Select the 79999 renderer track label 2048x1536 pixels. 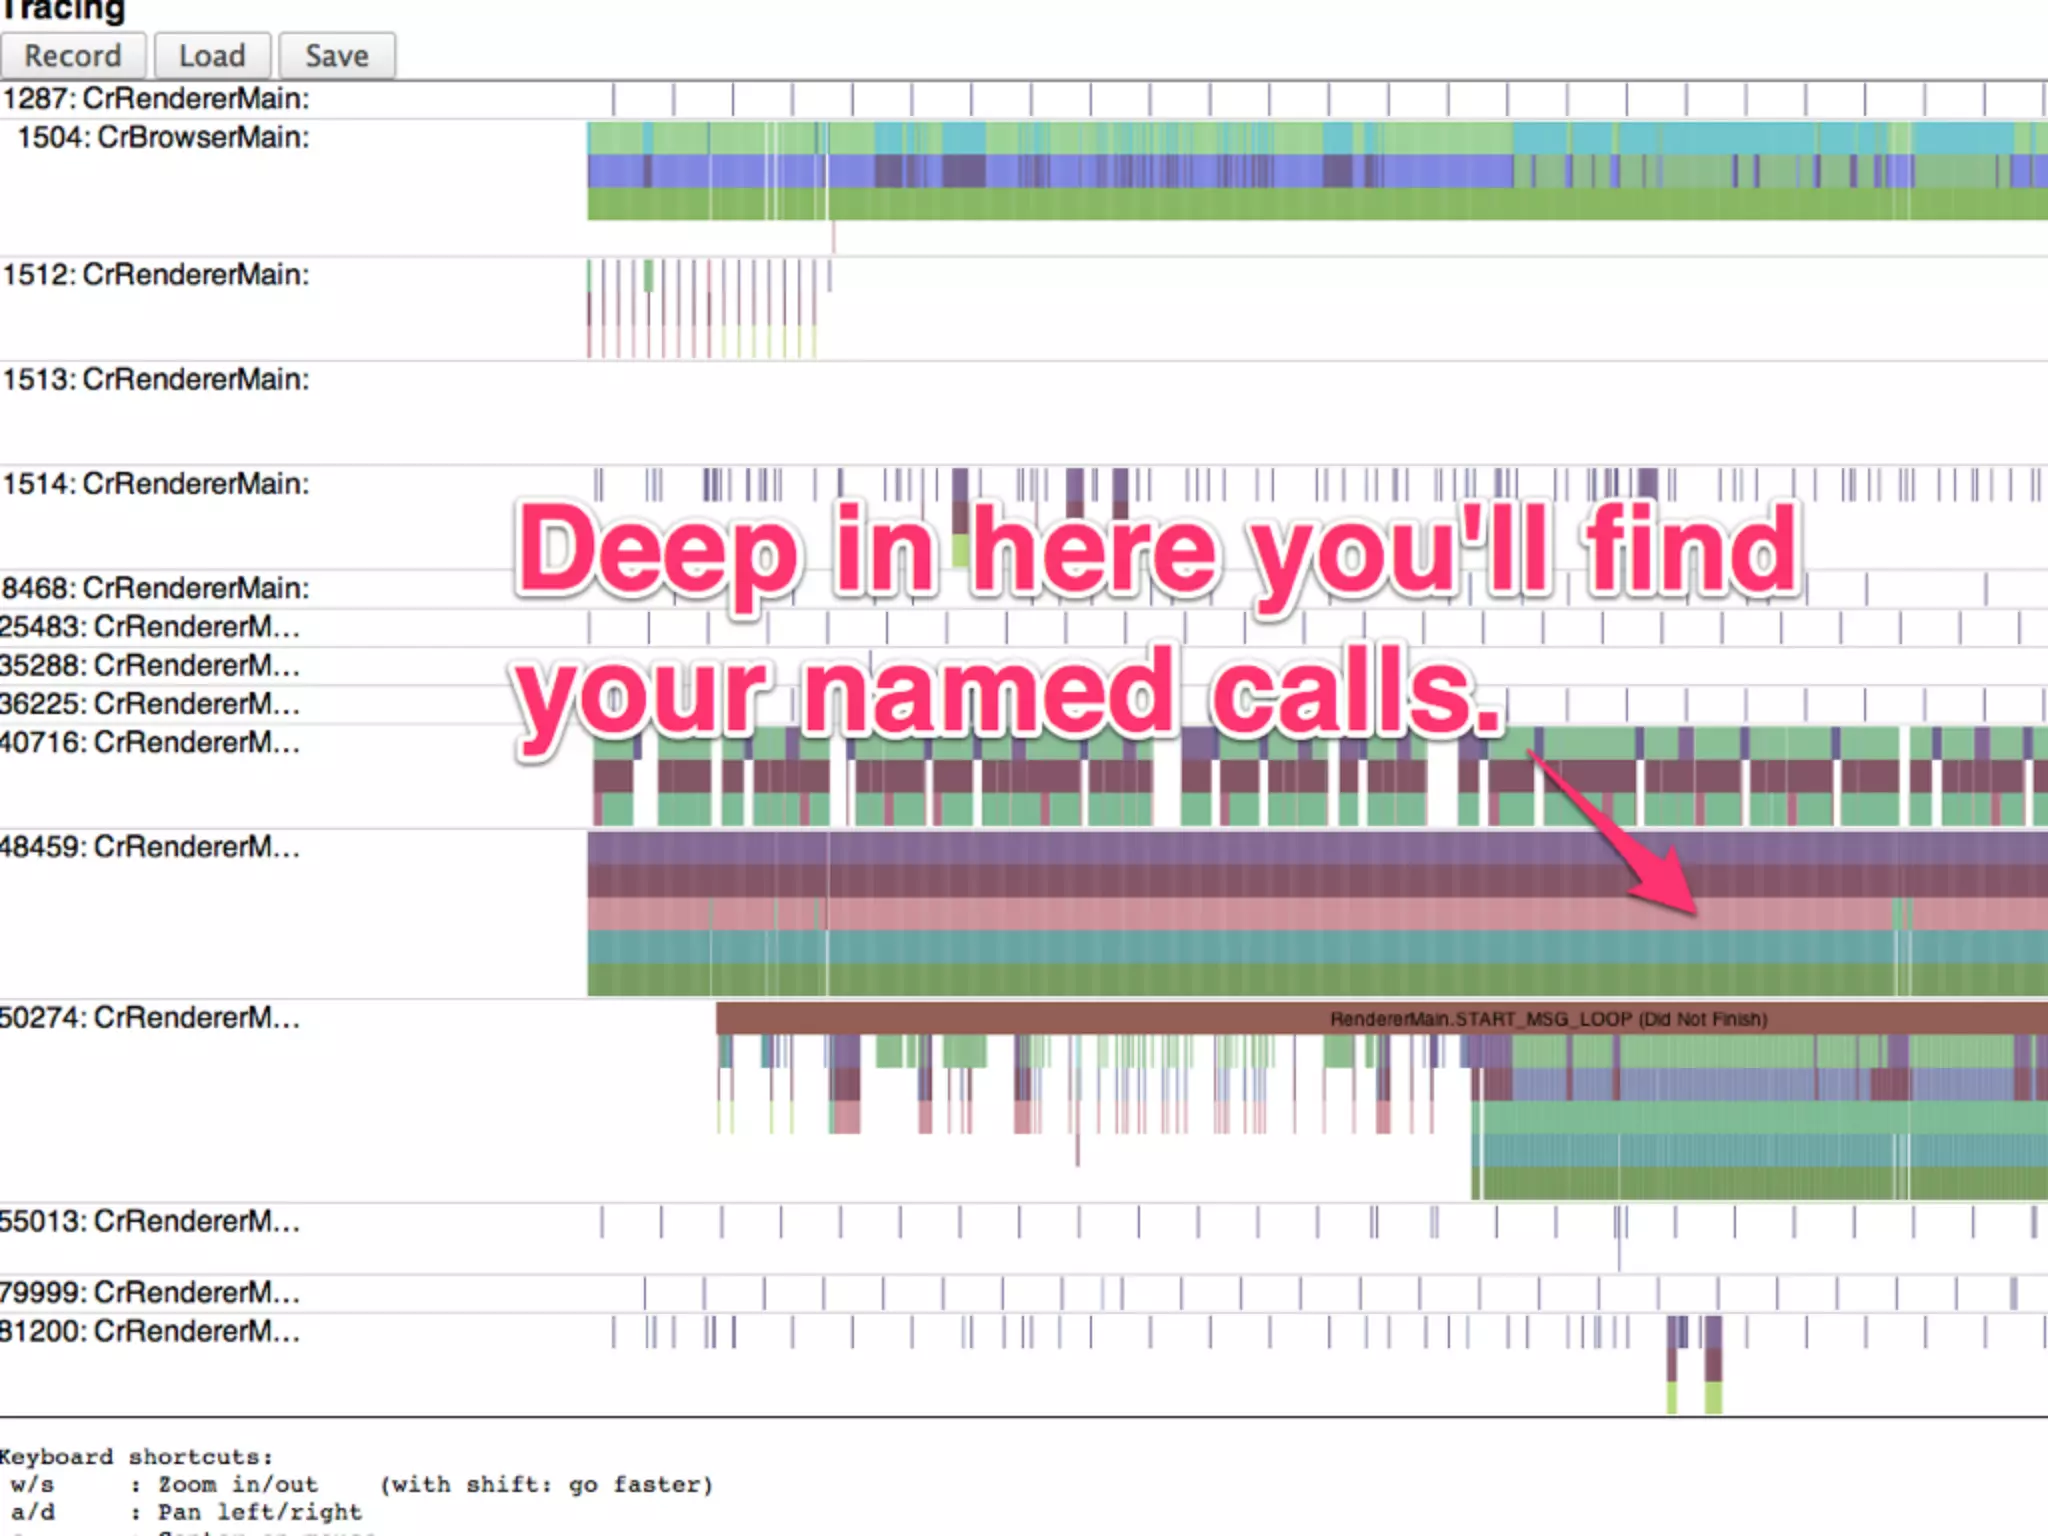150,1293
